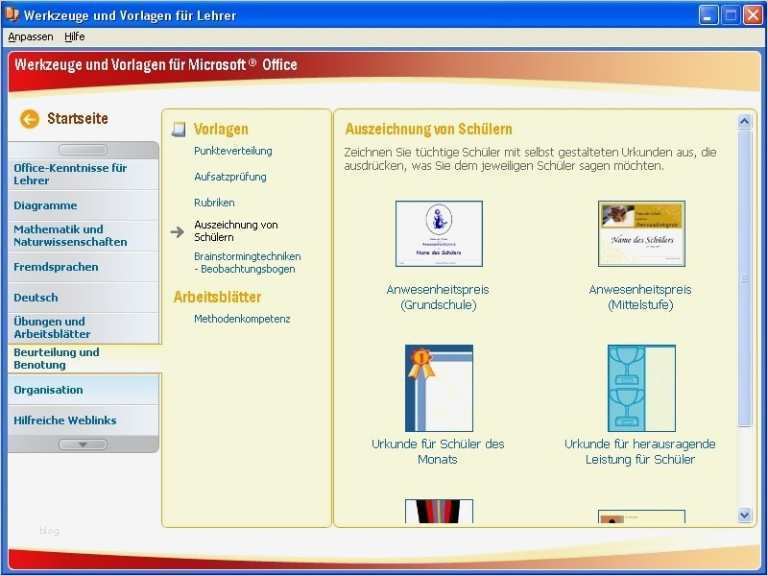Minimize the Werkzeuge und Vorlagen window

point(708,15)
